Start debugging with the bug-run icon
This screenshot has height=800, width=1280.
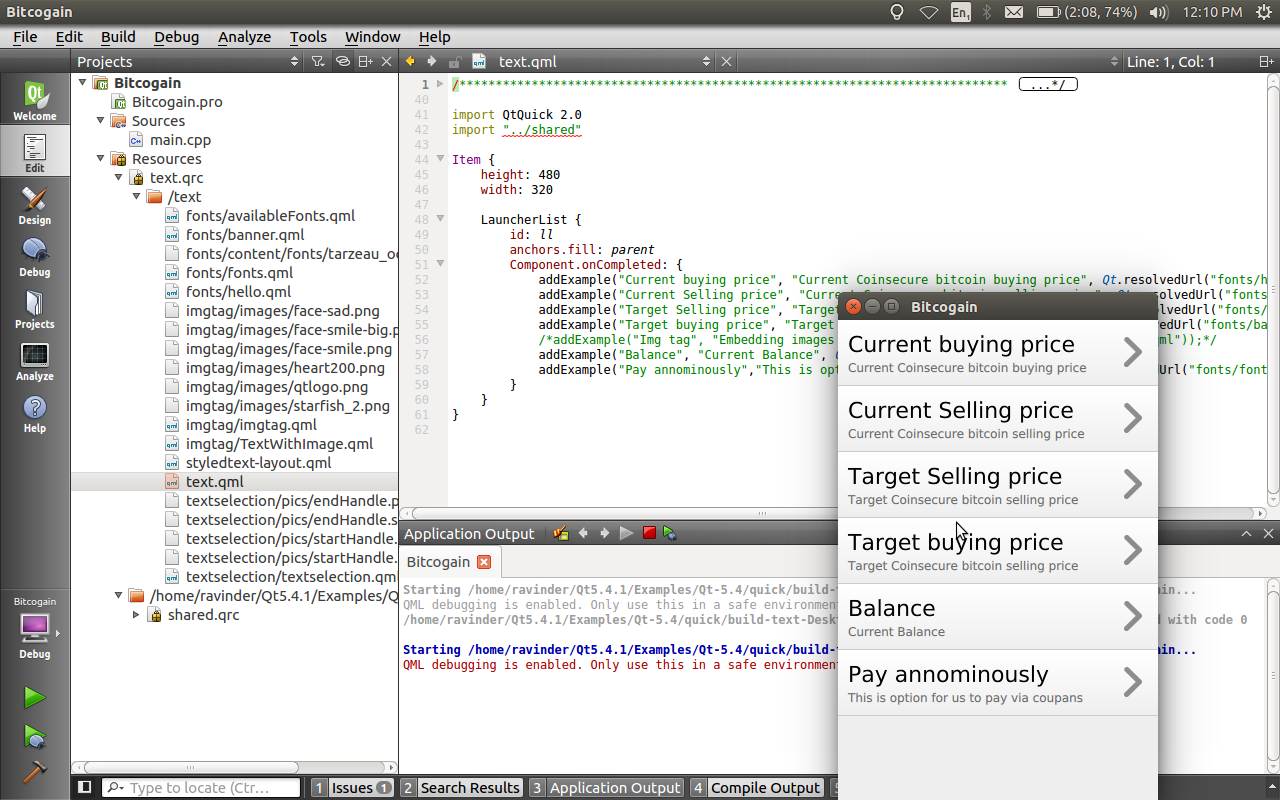(34, 736)
